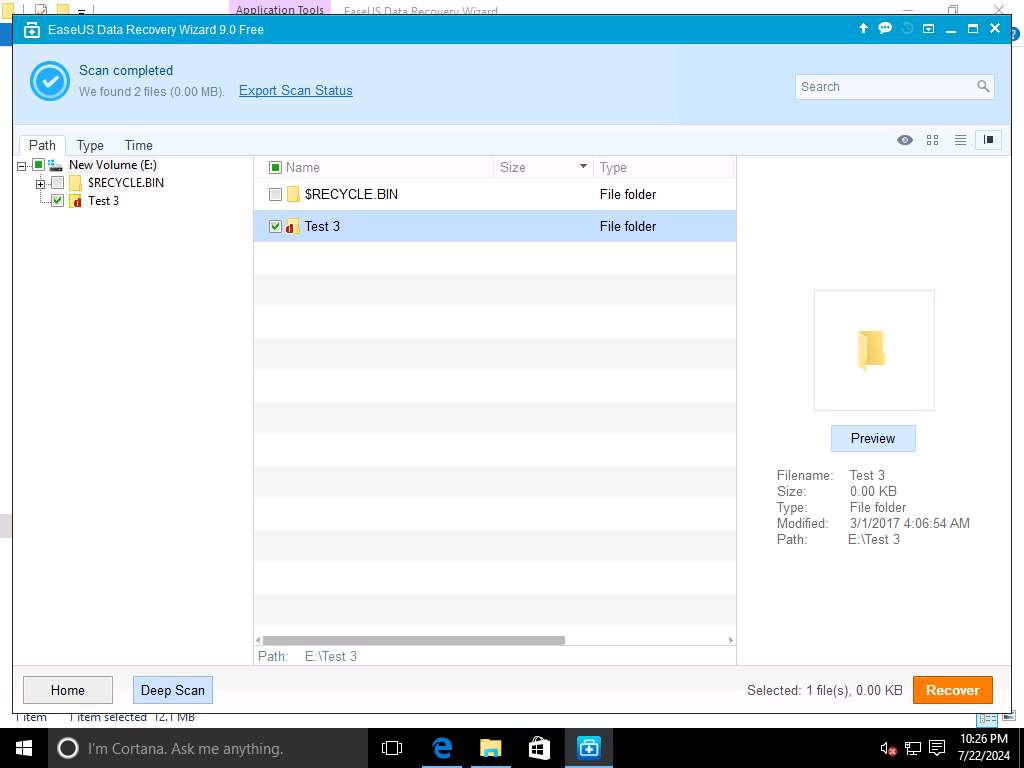Start a Deep Scan
Image resolution: width=1024 pixels, height=768 pixels.
coord(172,690)
